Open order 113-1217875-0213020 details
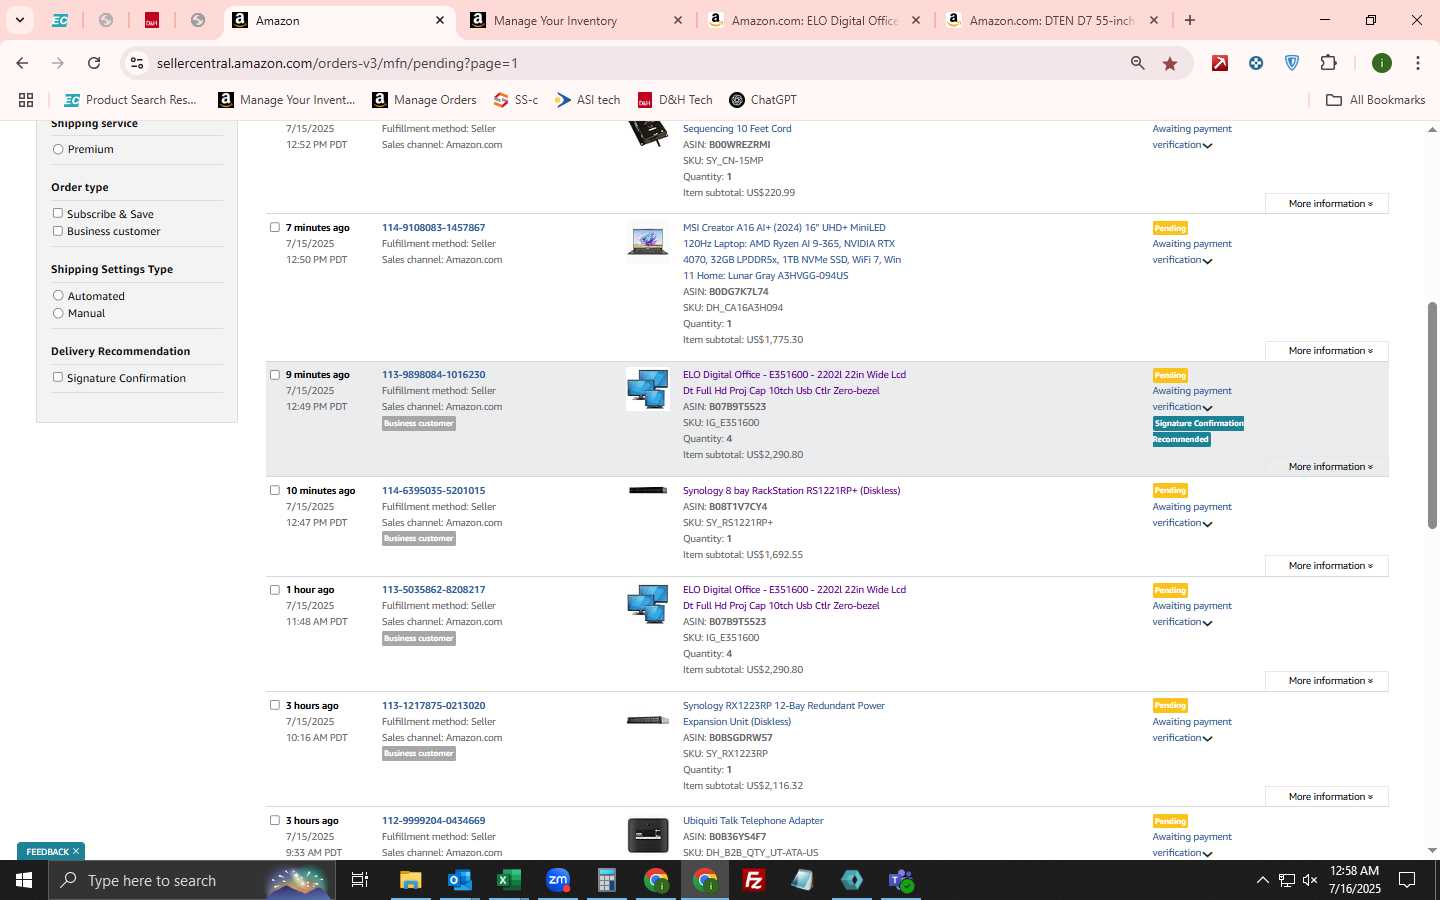The width and height of the screenshot is (1440, 900). (x=433, y=706)
